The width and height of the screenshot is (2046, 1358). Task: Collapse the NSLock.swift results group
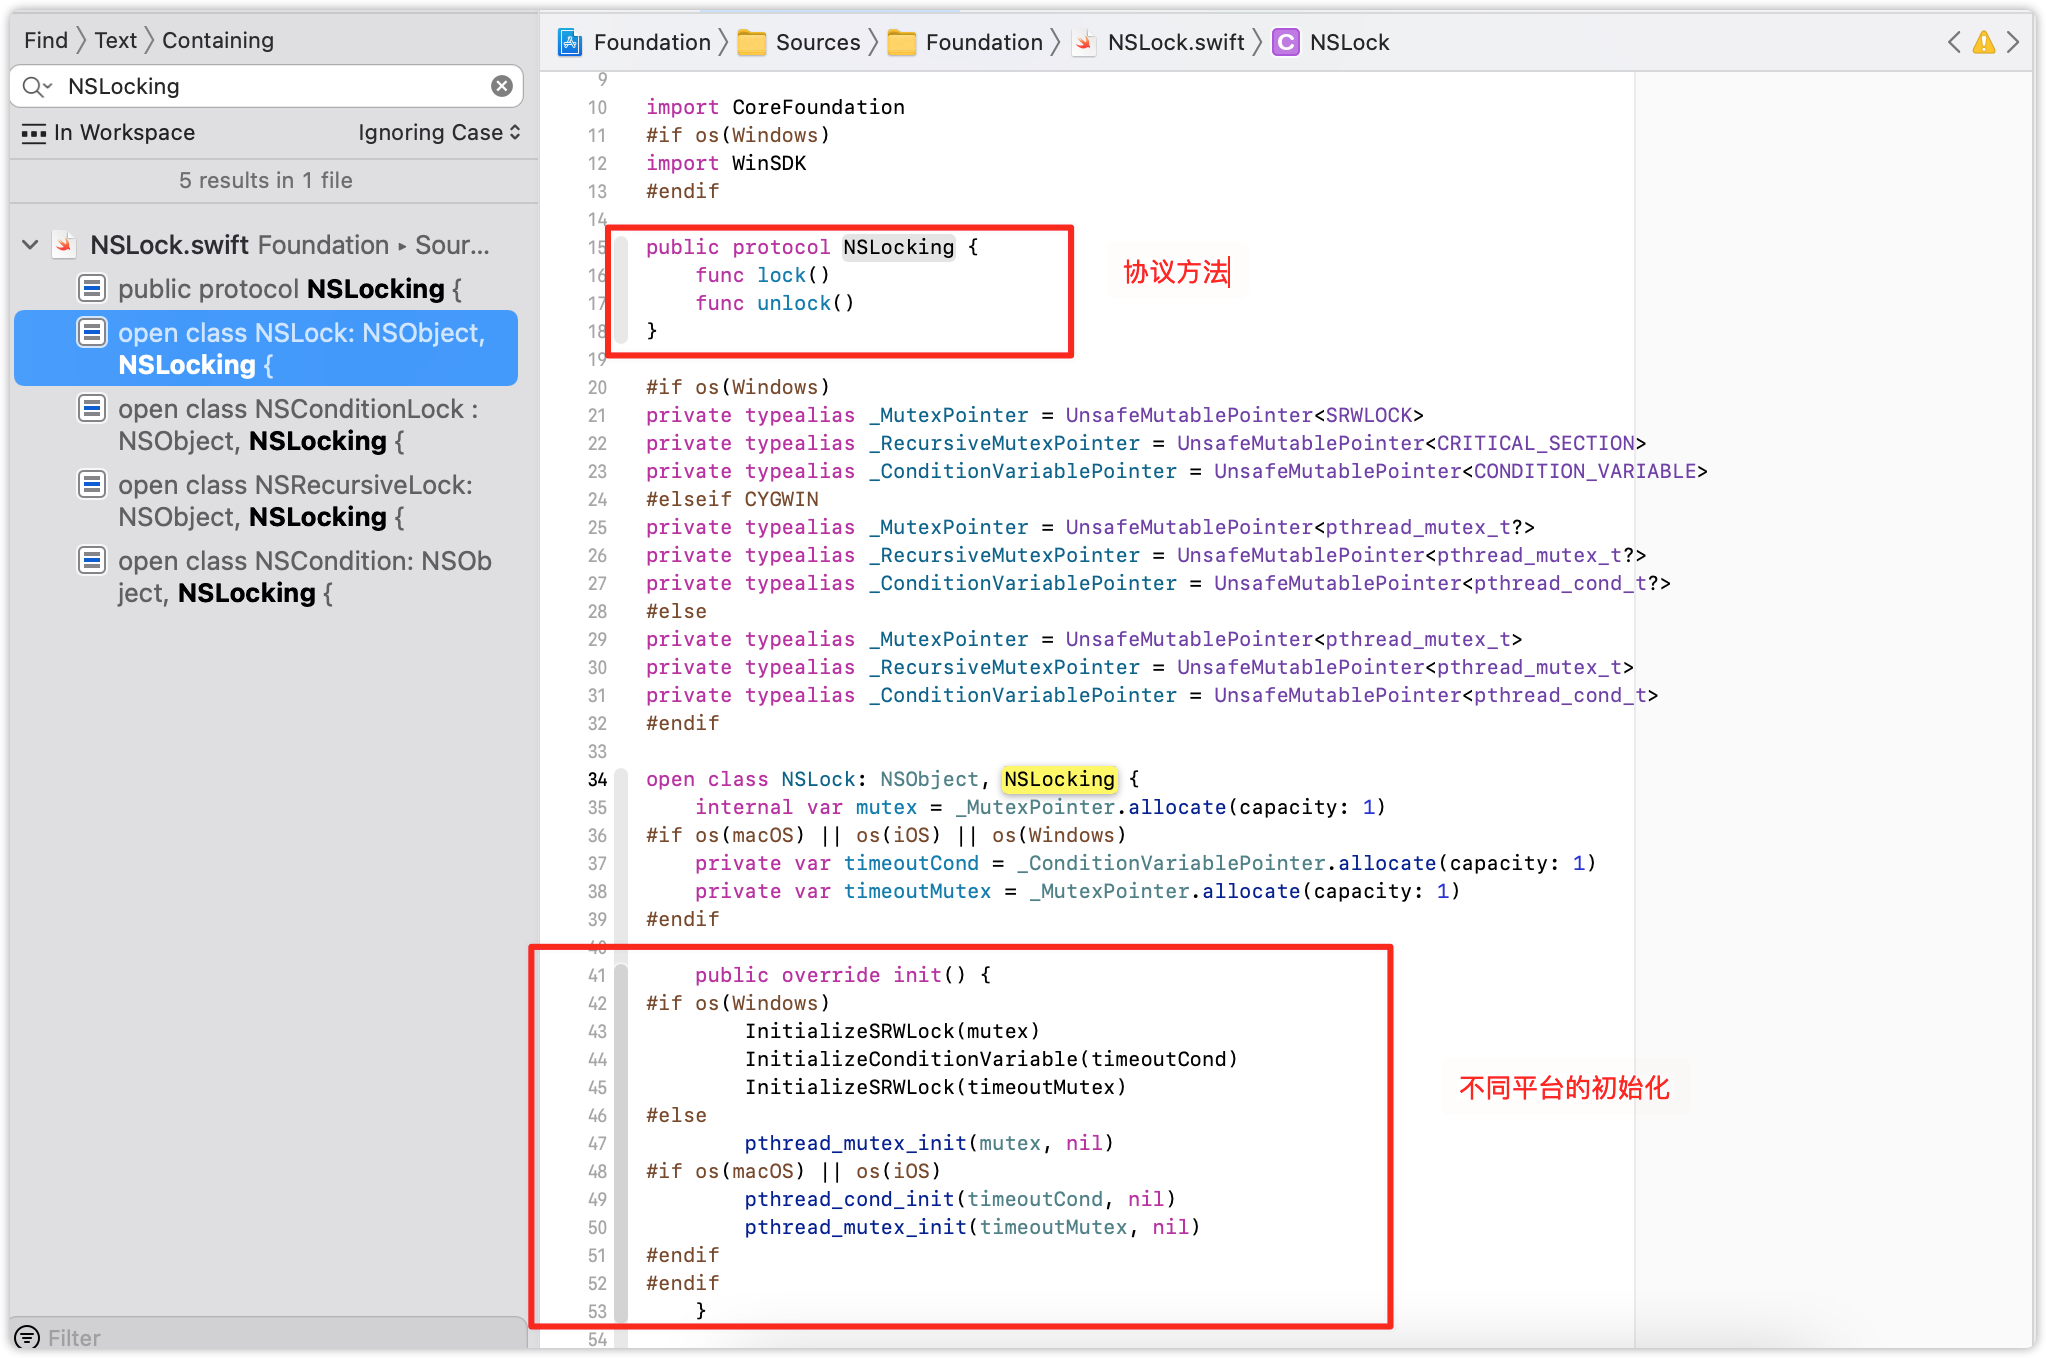[x=30, y=245]
